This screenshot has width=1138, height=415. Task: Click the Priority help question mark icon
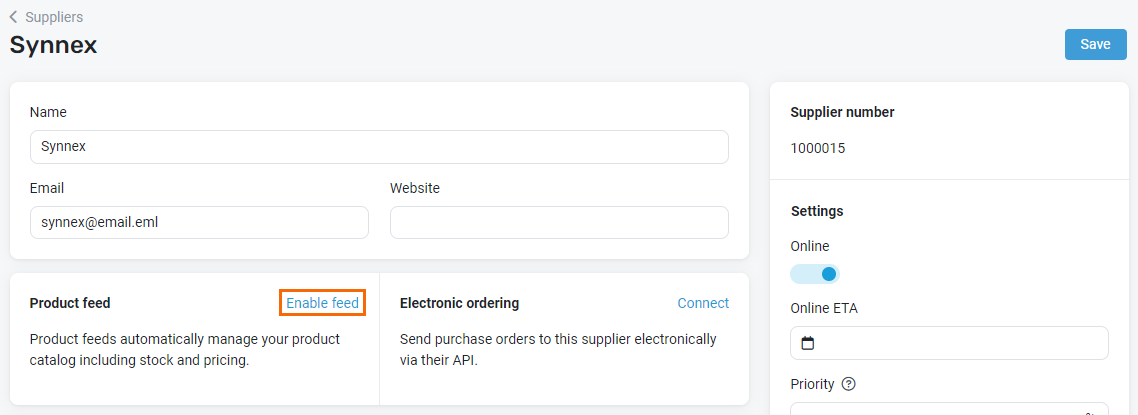(848, 384)
